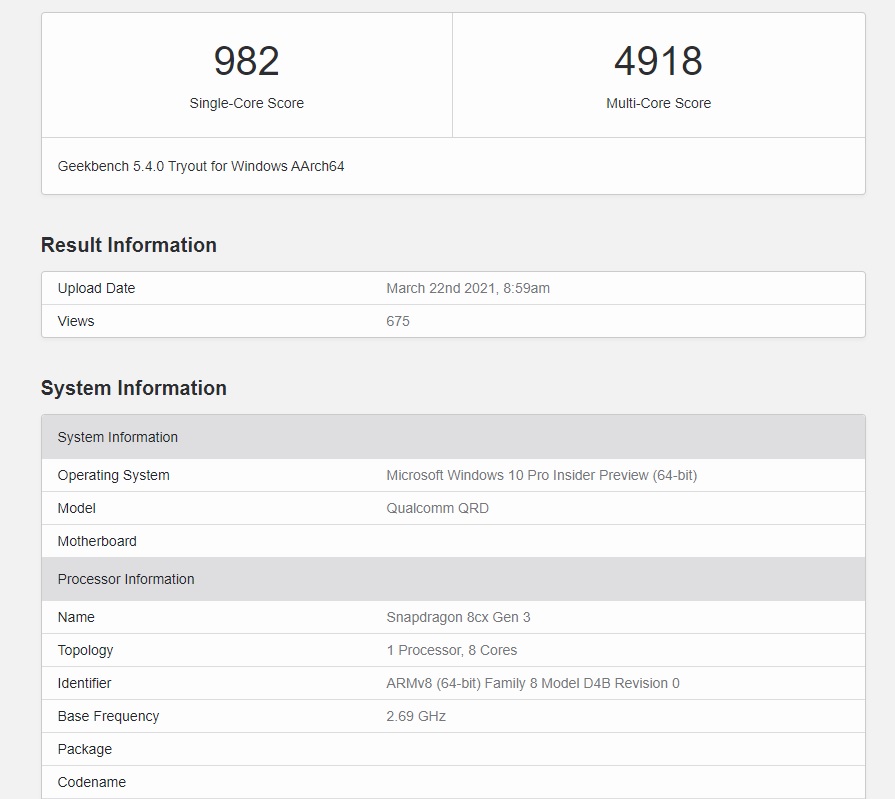
Task: Click the gray Processor Information table header
Action: pyautogui.click(x=126, y=579)
